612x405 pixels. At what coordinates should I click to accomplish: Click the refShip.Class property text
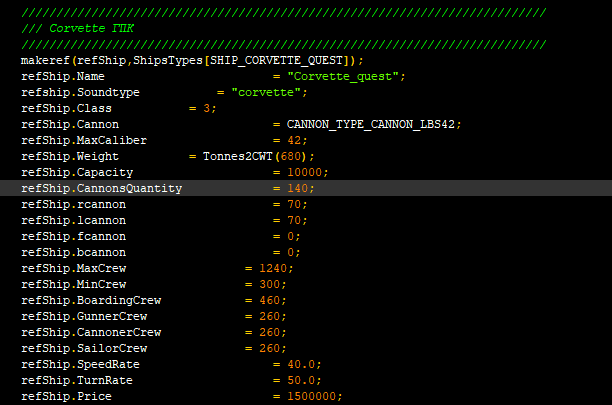pyautogui.click(x=66, y=108)
